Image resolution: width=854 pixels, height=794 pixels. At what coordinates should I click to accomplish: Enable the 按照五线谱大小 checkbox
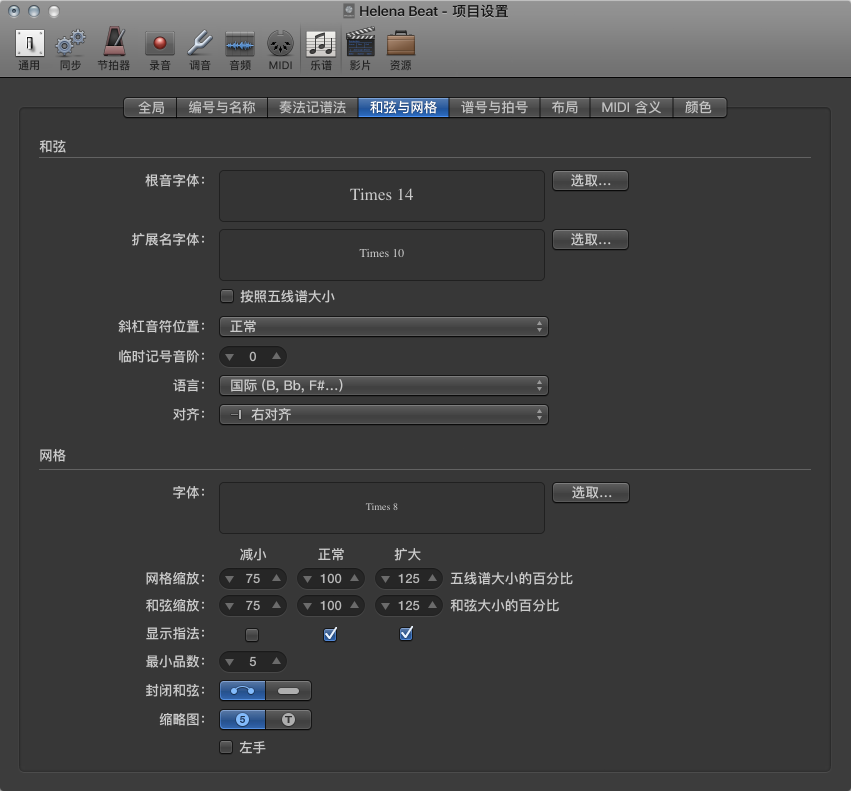click(x=226, y=296)
